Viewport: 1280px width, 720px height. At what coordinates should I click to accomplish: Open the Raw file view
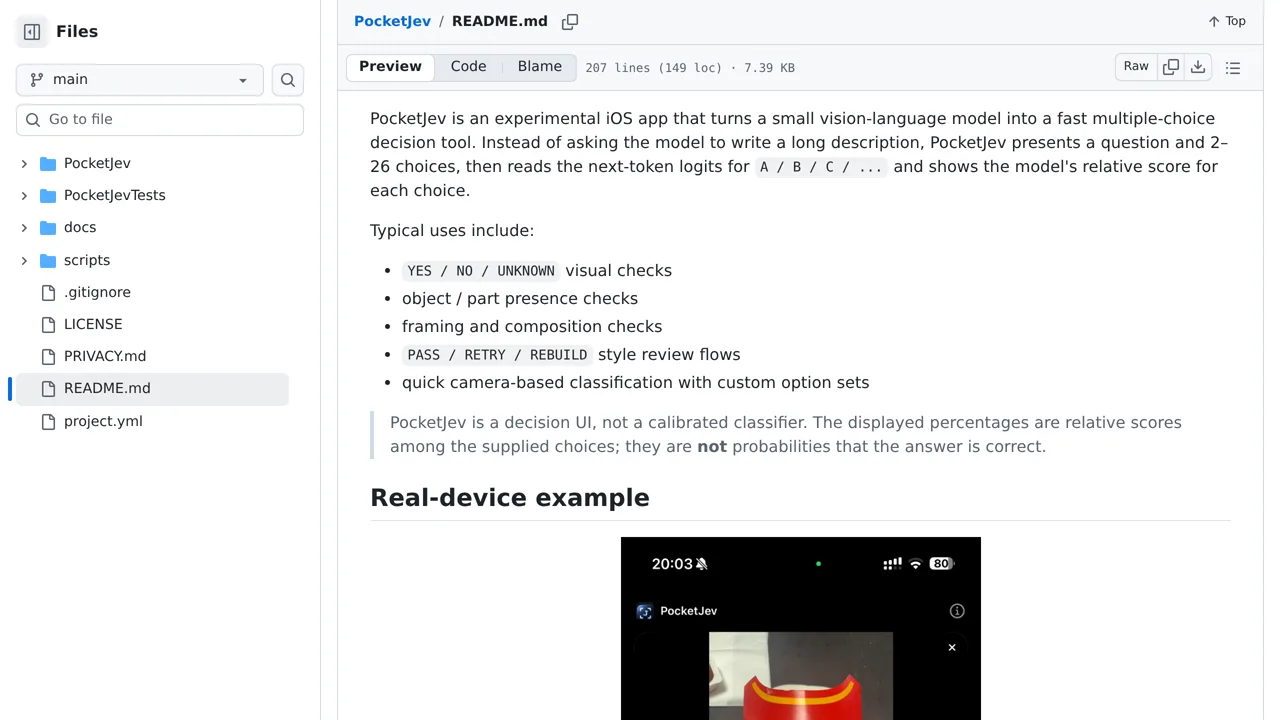(x=1136, y=67)
